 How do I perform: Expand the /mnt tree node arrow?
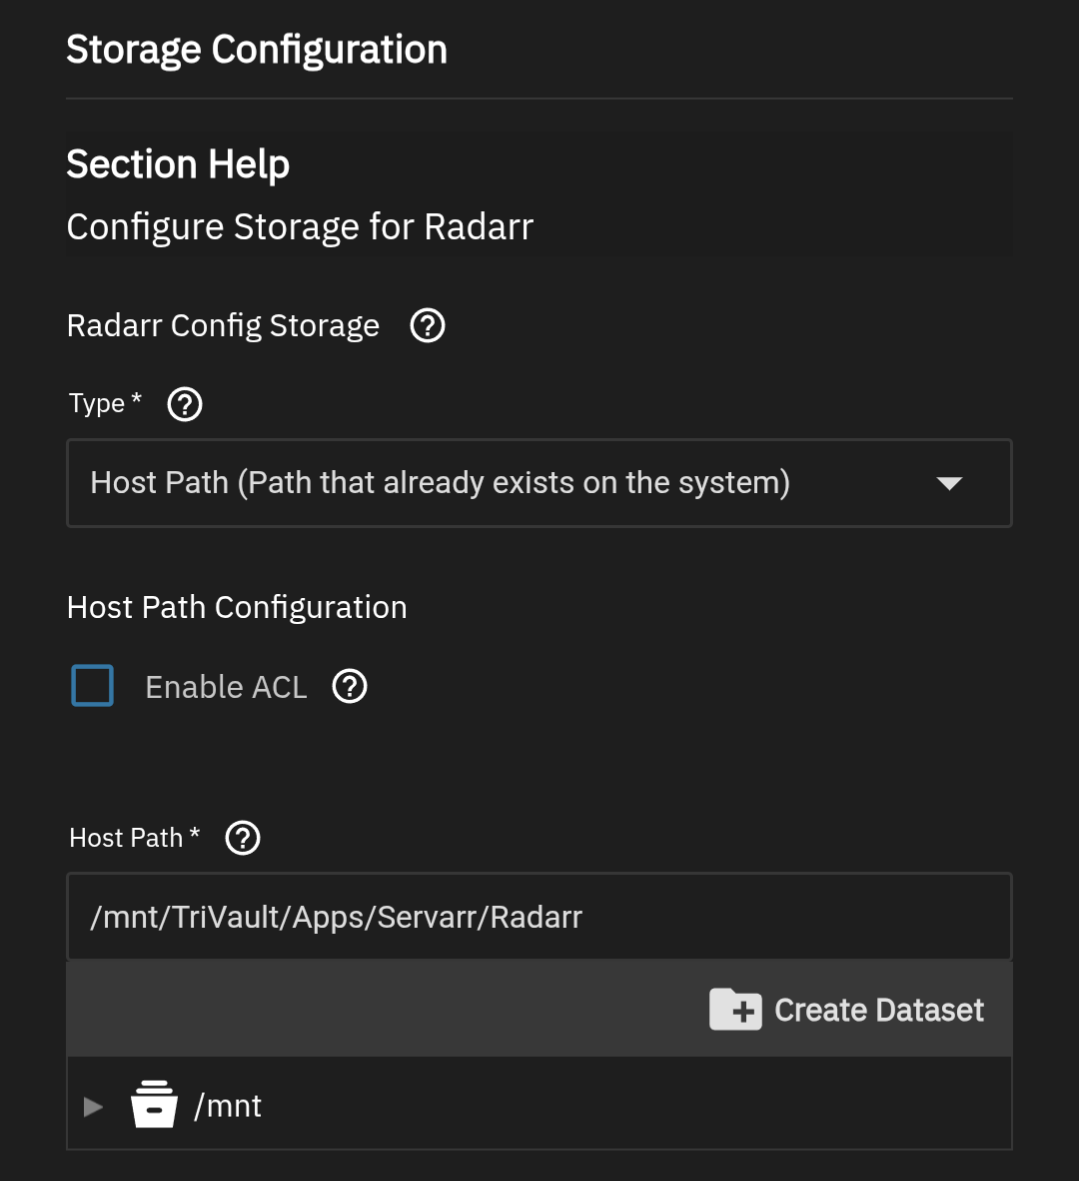click(94, 1106)
